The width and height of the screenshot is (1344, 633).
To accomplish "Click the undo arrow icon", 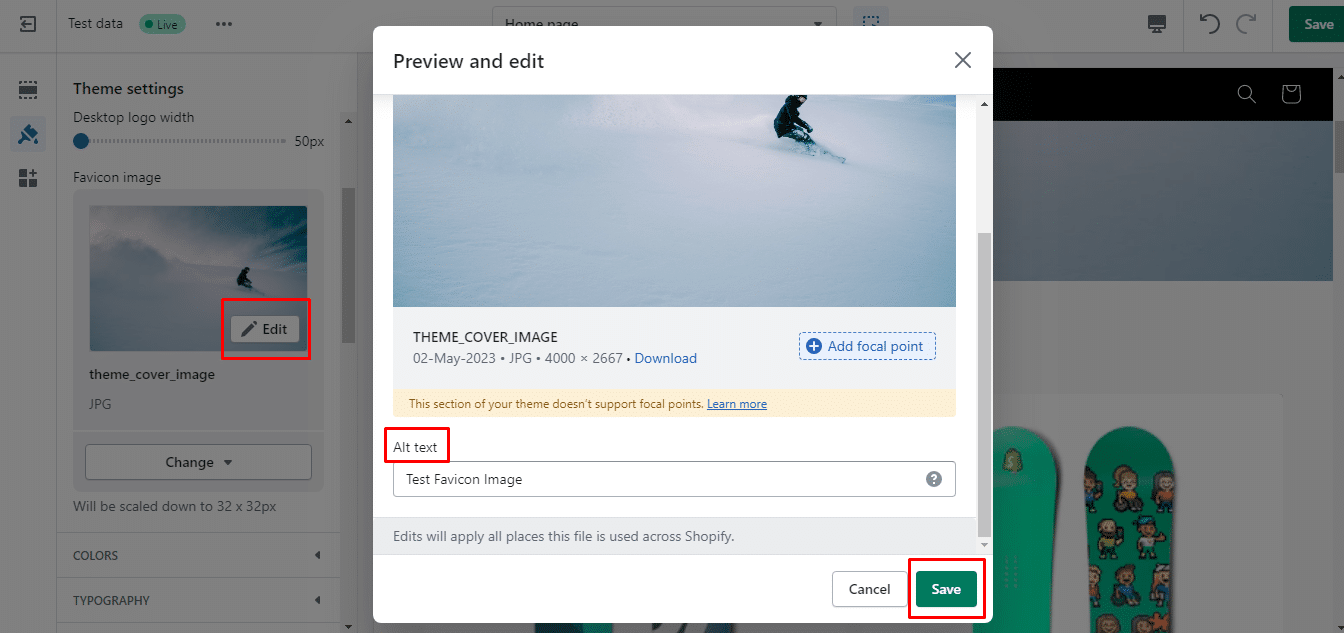I will 1210,24.
